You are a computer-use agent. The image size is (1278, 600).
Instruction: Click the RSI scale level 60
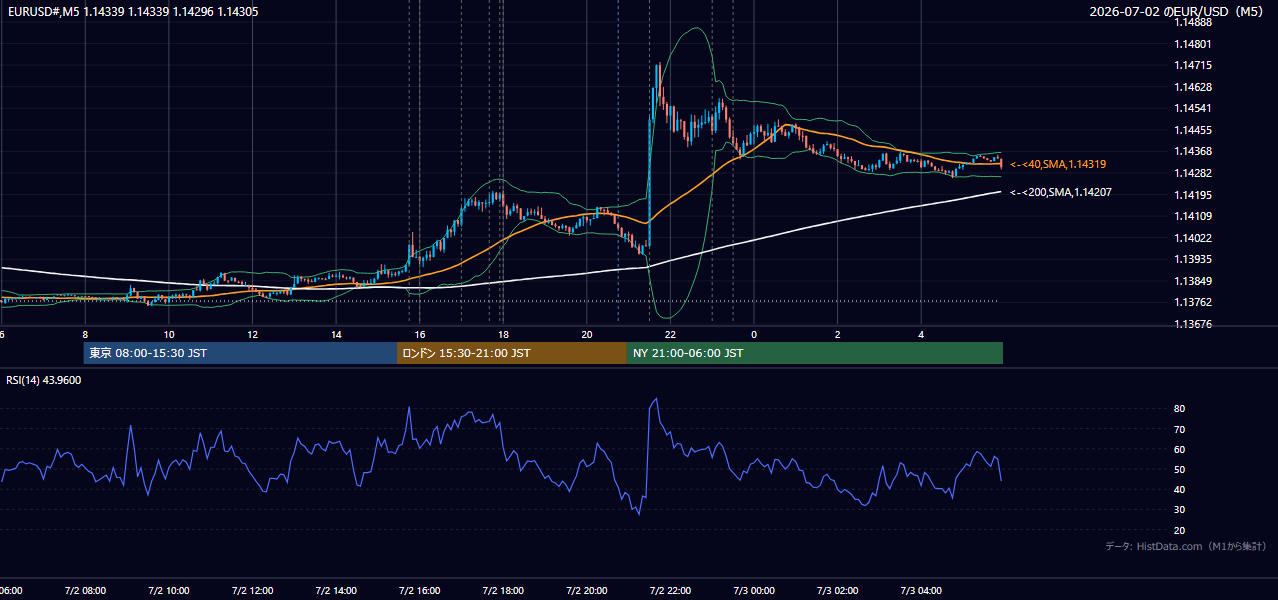(1179, 449)
